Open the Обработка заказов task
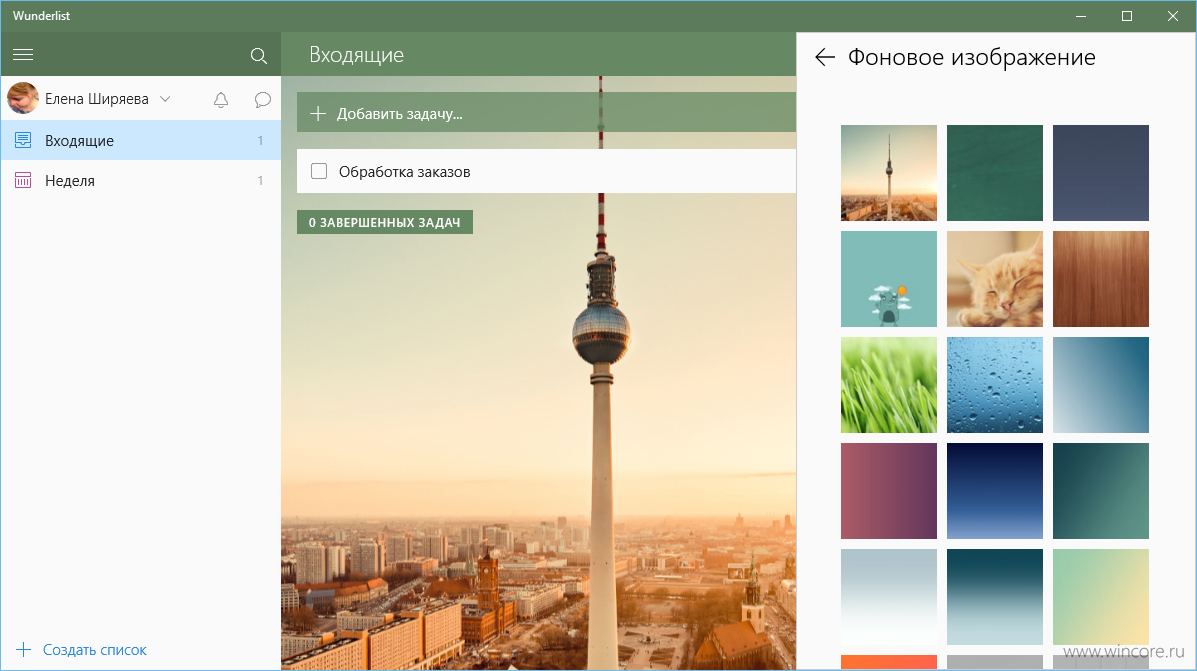This screenshot has height=671, width=1197. 547,171
